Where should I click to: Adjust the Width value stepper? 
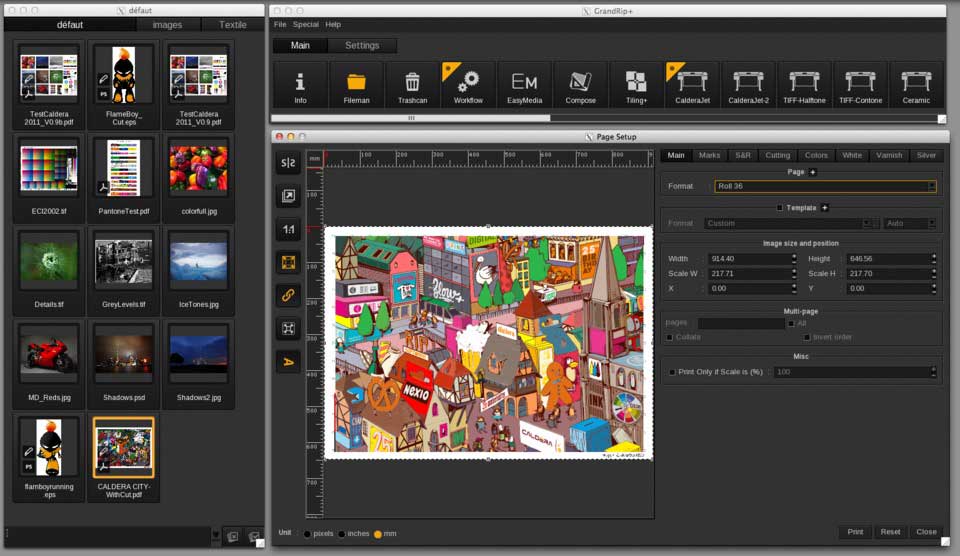794,258
